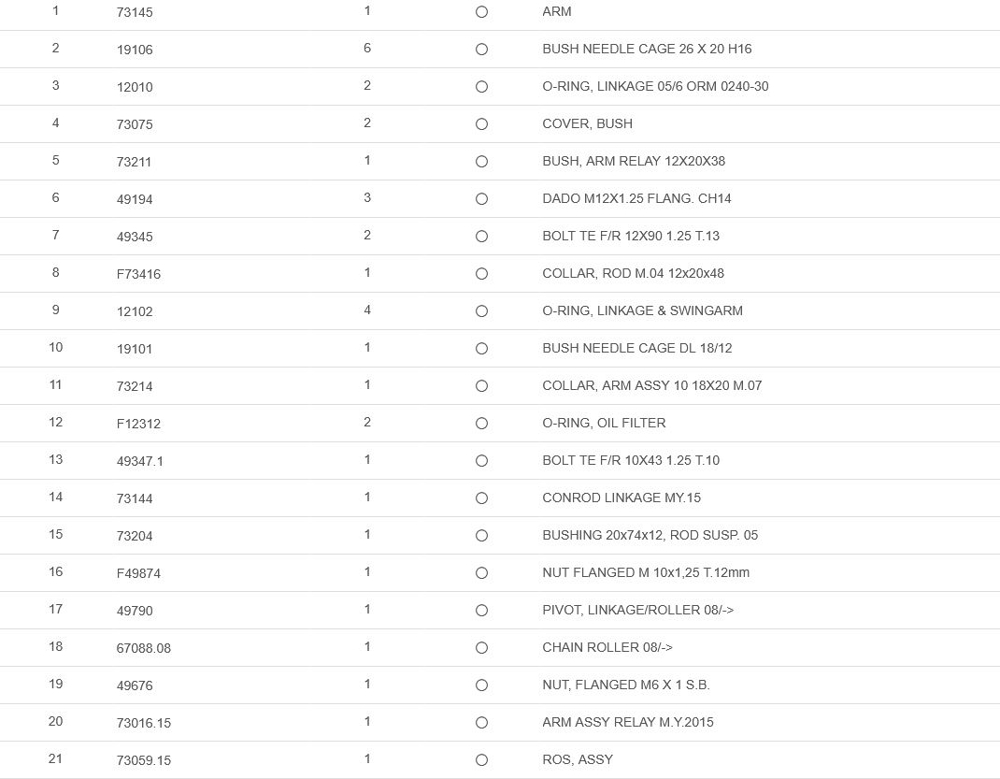Image resolution: width=1000 pixels, height=779 pixels.
Task: Select the radio circle for ARM row
Action: pyautogui.click(x=482, y=12)
